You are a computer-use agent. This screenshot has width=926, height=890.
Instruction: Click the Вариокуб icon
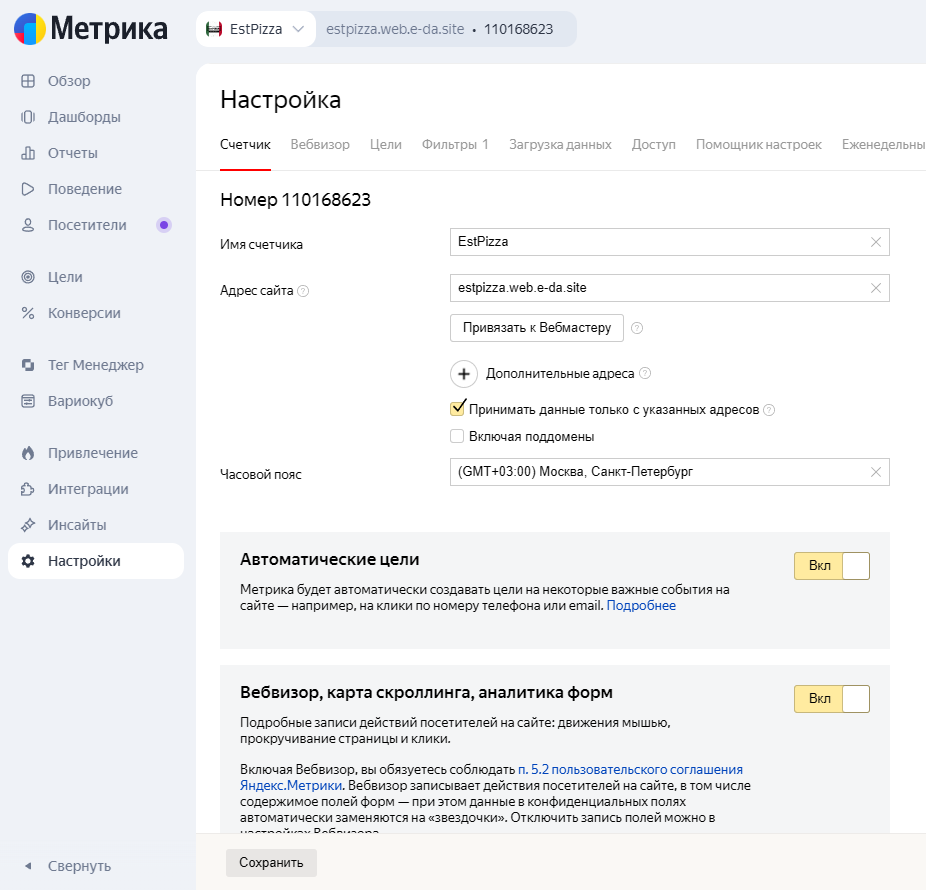click(x=28, y=401)
